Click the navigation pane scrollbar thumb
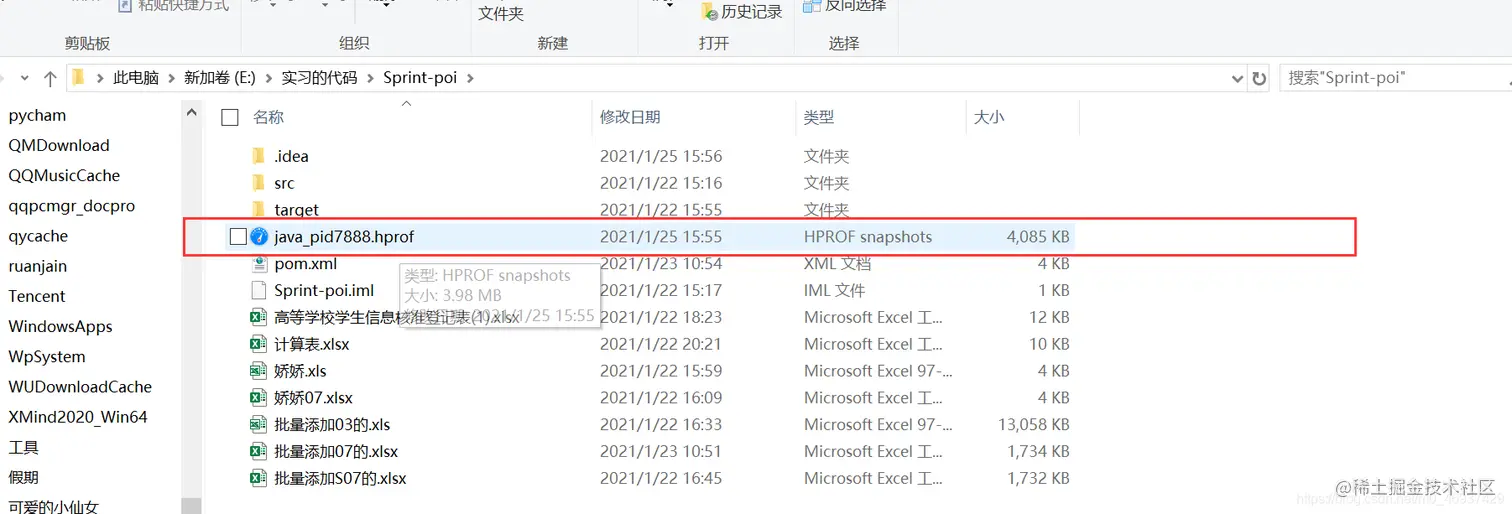1512x514 pixels. 192,506
